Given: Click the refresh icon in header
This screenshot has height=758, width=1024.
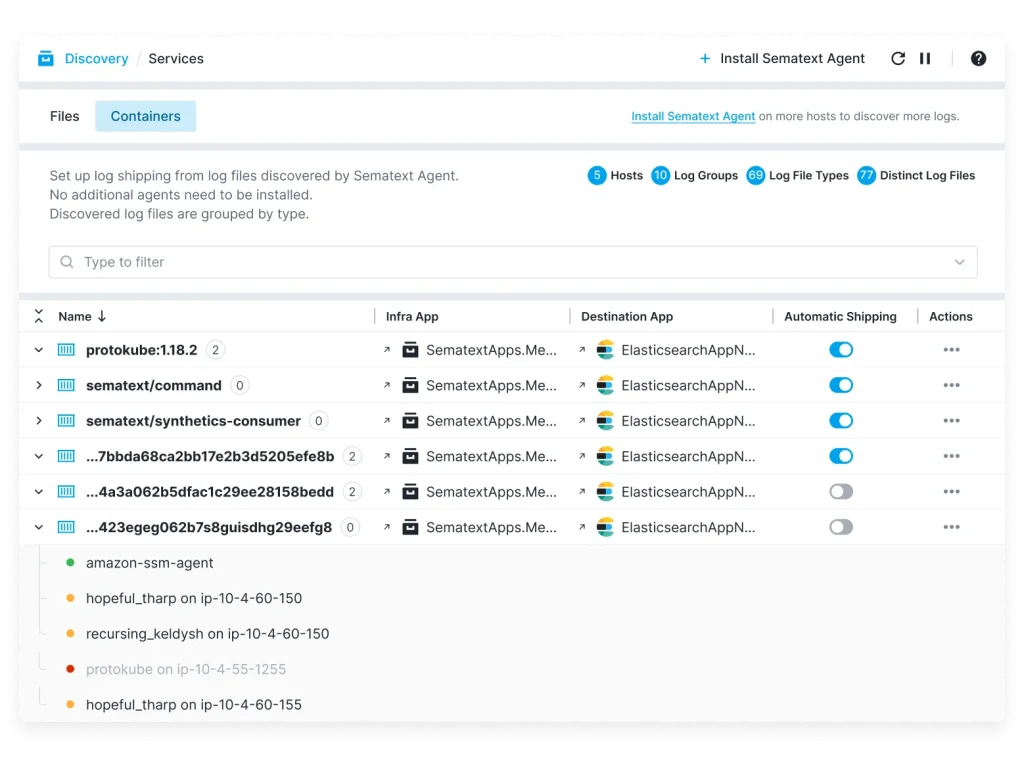Looking at the screenshot, I should (x=897, y=59).
